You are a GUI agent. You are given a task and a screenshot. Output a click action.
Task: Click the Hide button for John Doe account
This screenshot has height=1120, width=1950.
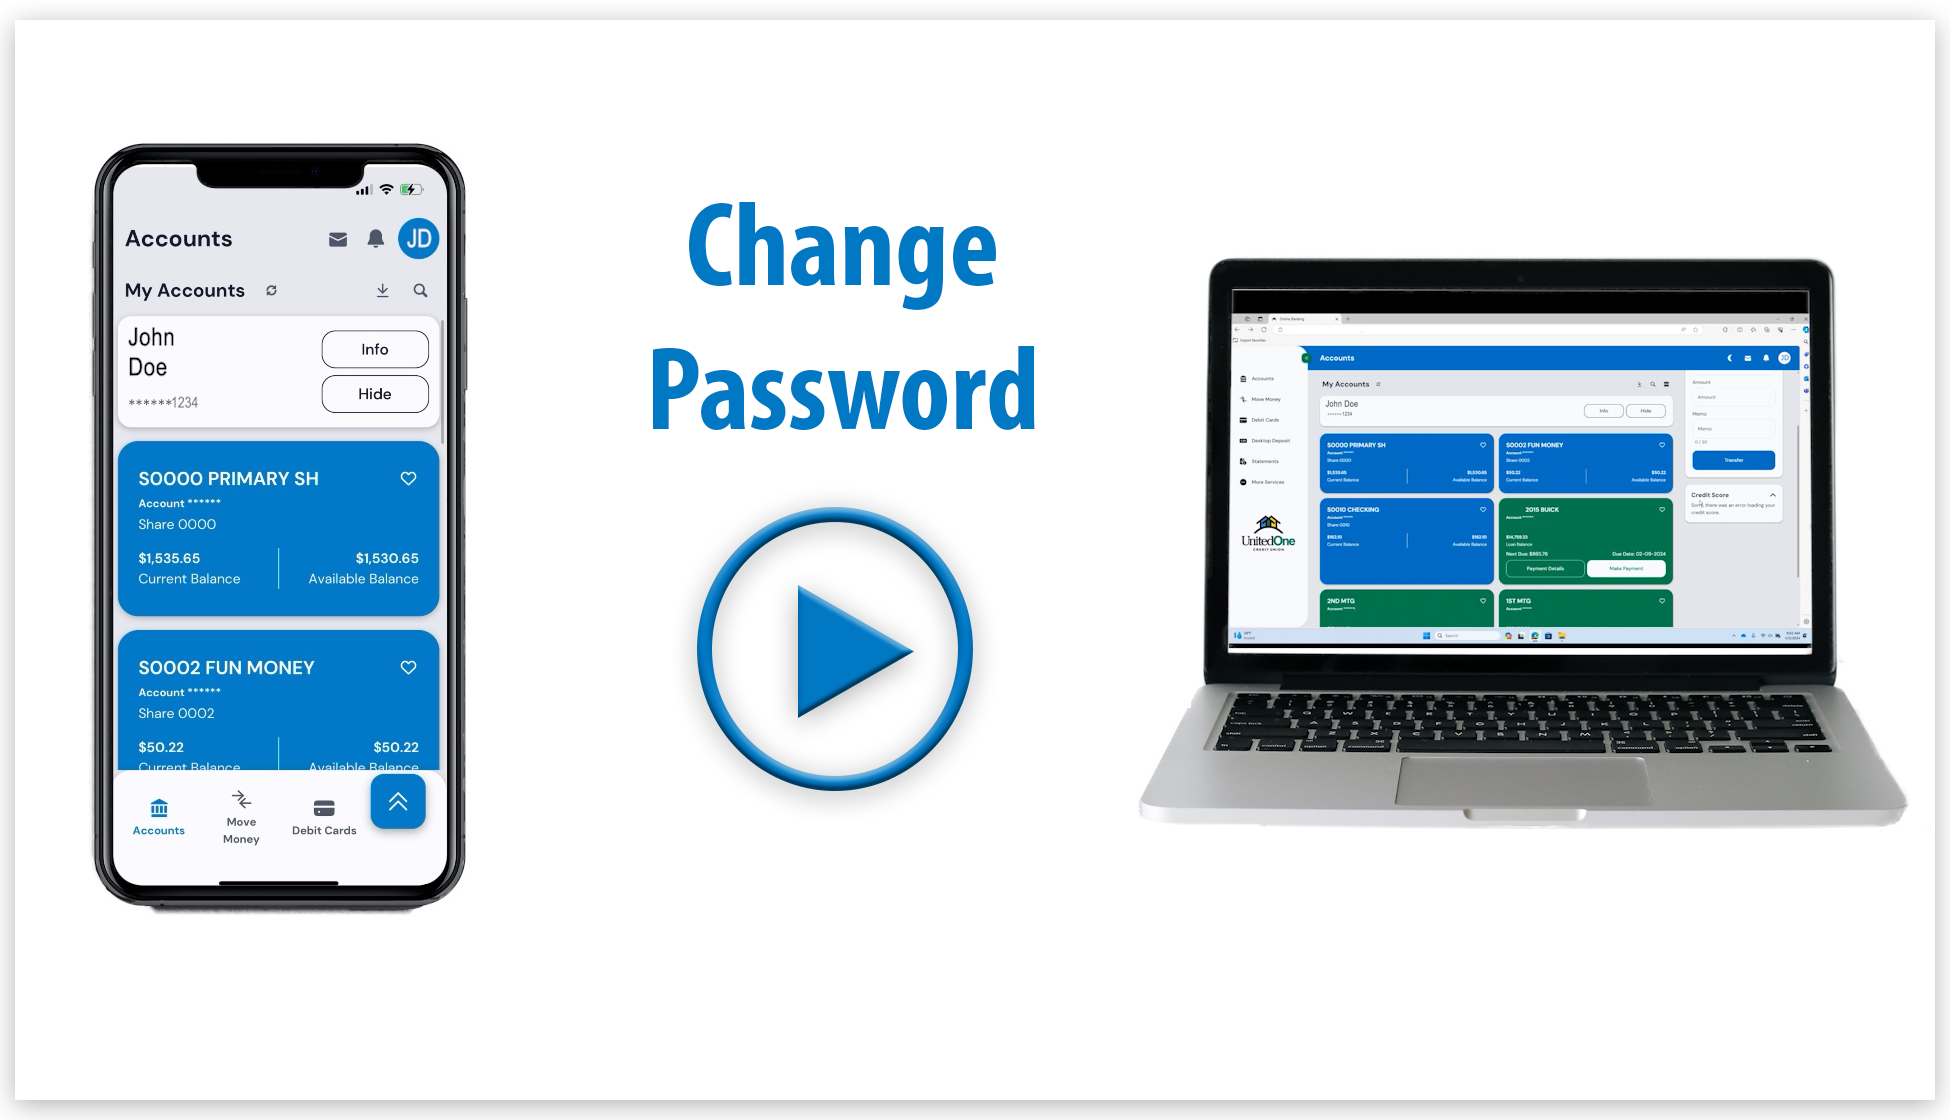click(x=374, y=394)
